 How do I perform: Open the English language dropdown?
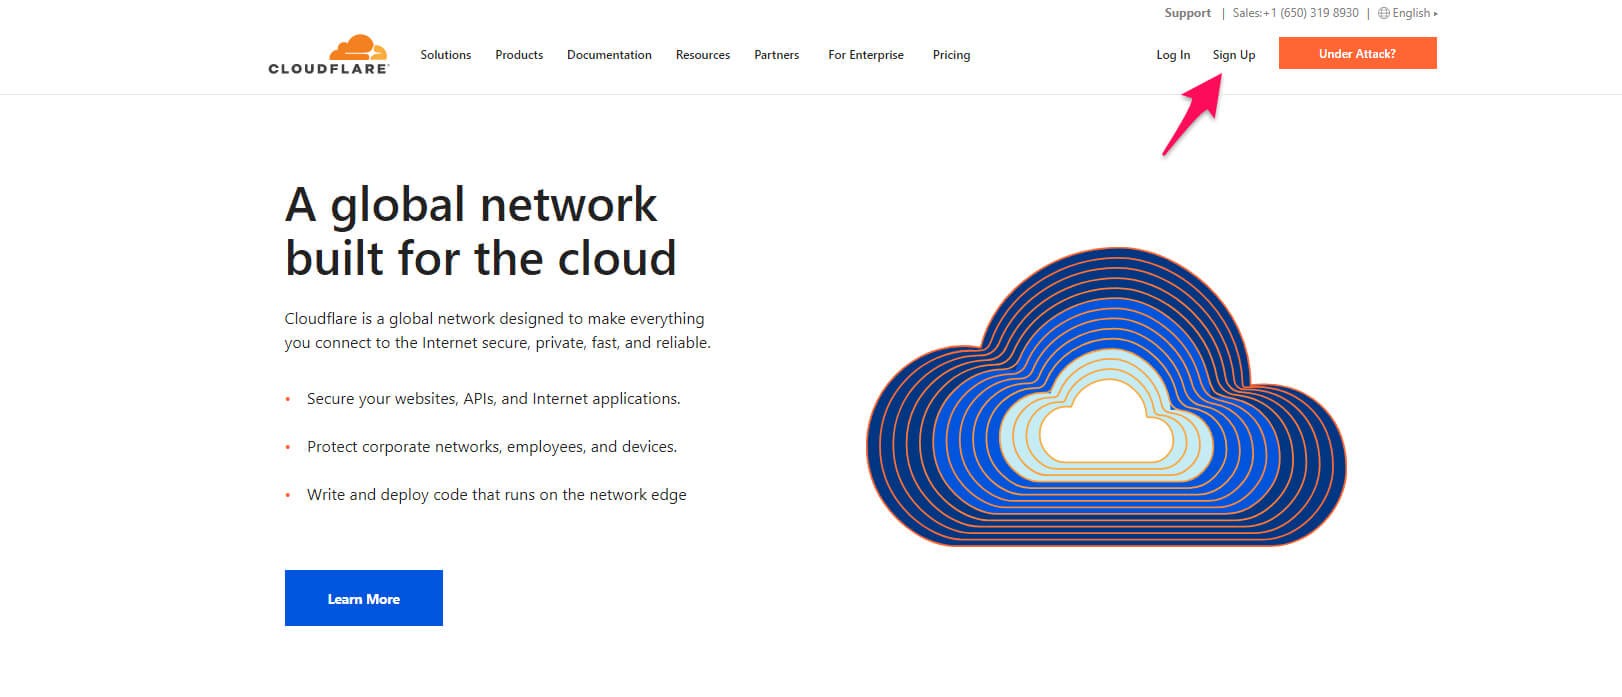1408,13
